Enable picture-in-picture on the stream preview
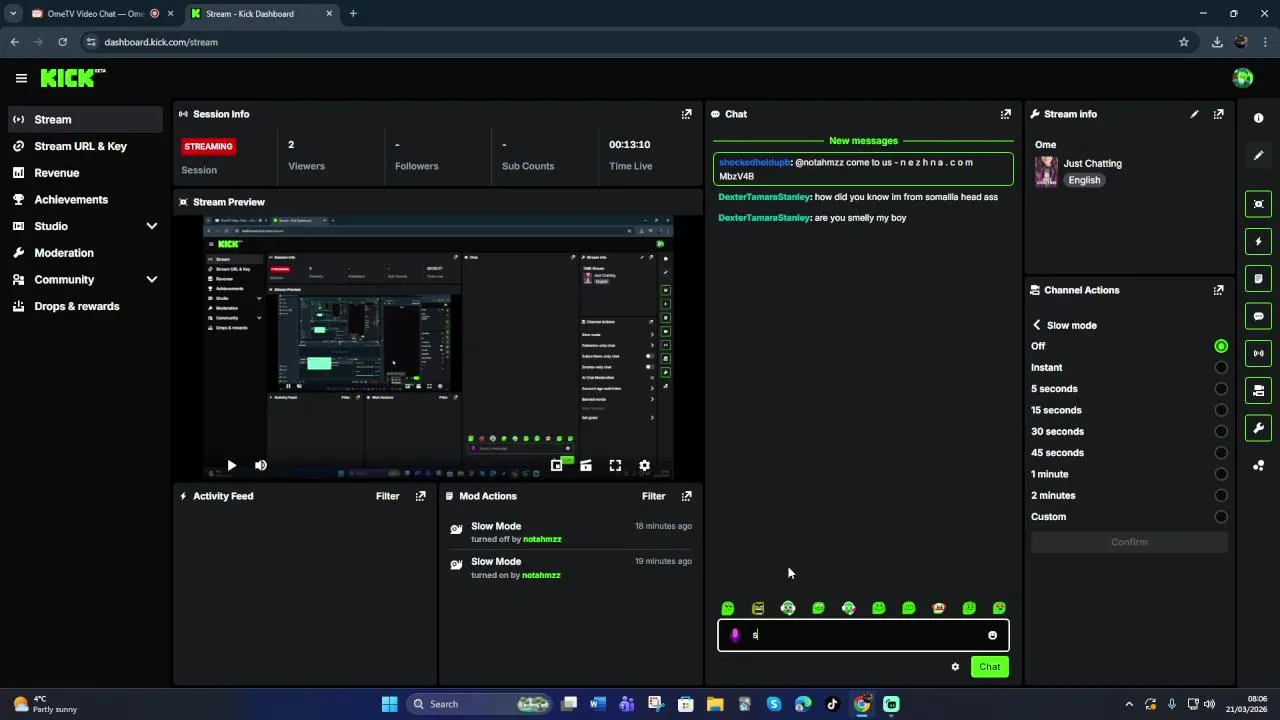The height and width of the screenshot is (720, 1280). point(556,465)
